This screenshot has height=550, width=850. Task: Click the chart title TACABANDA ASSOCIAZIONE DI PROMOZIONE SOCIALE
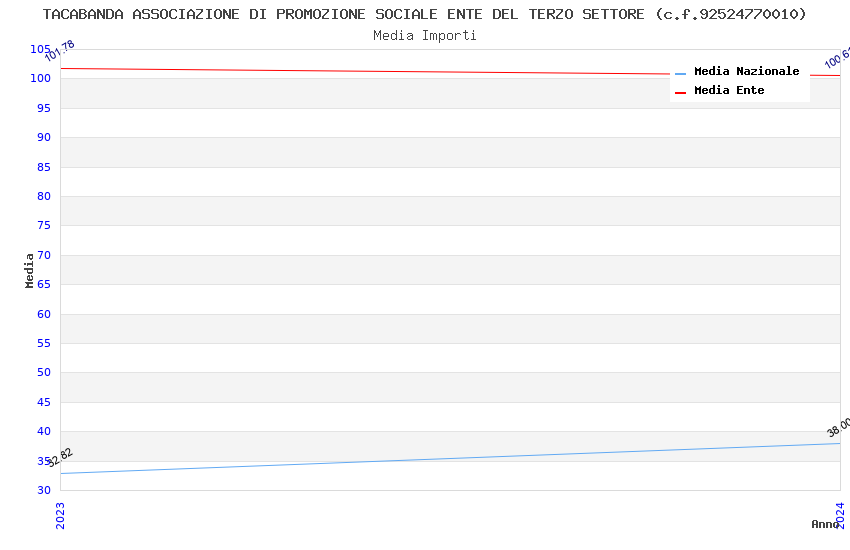tap(424, 14)
